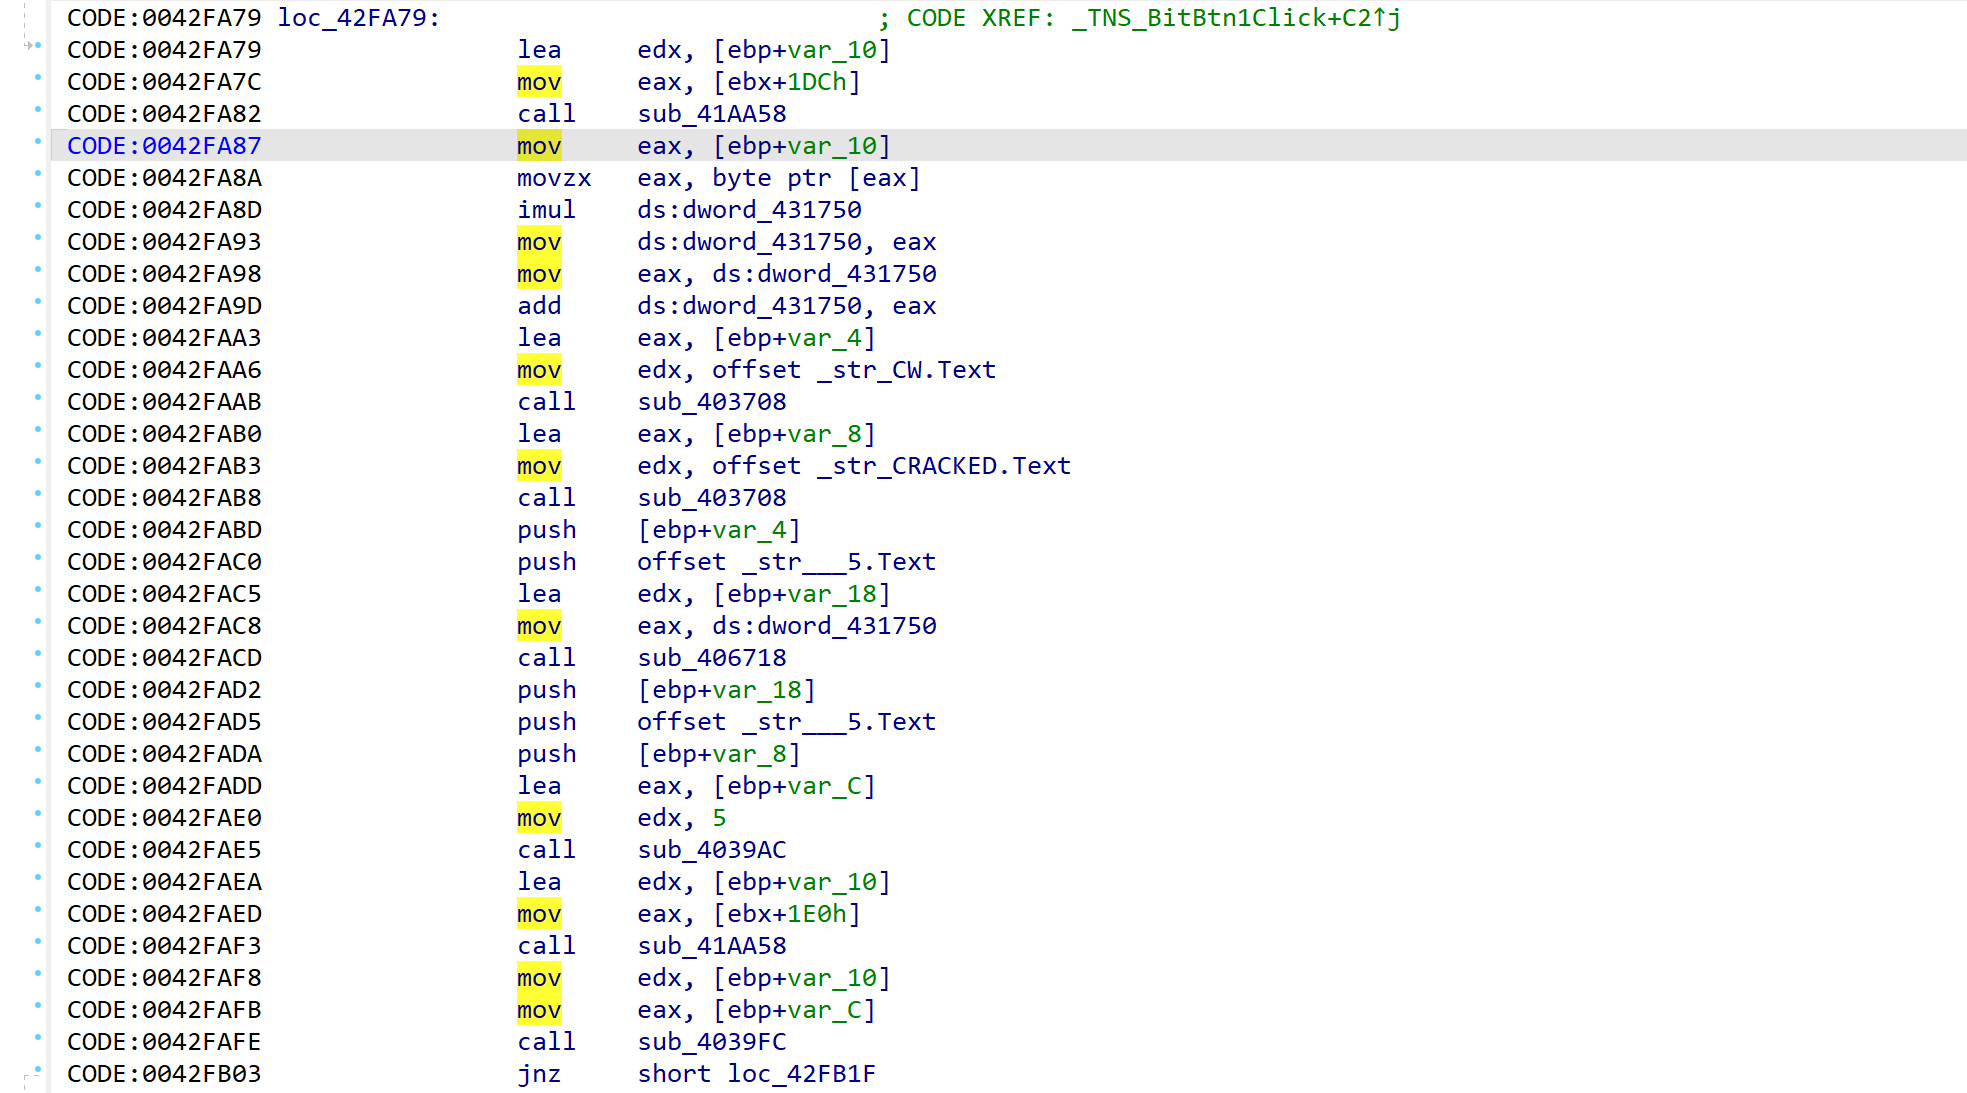
Task: Click push [ebp+var_18] at 0042FAD2
Action: 727,690
